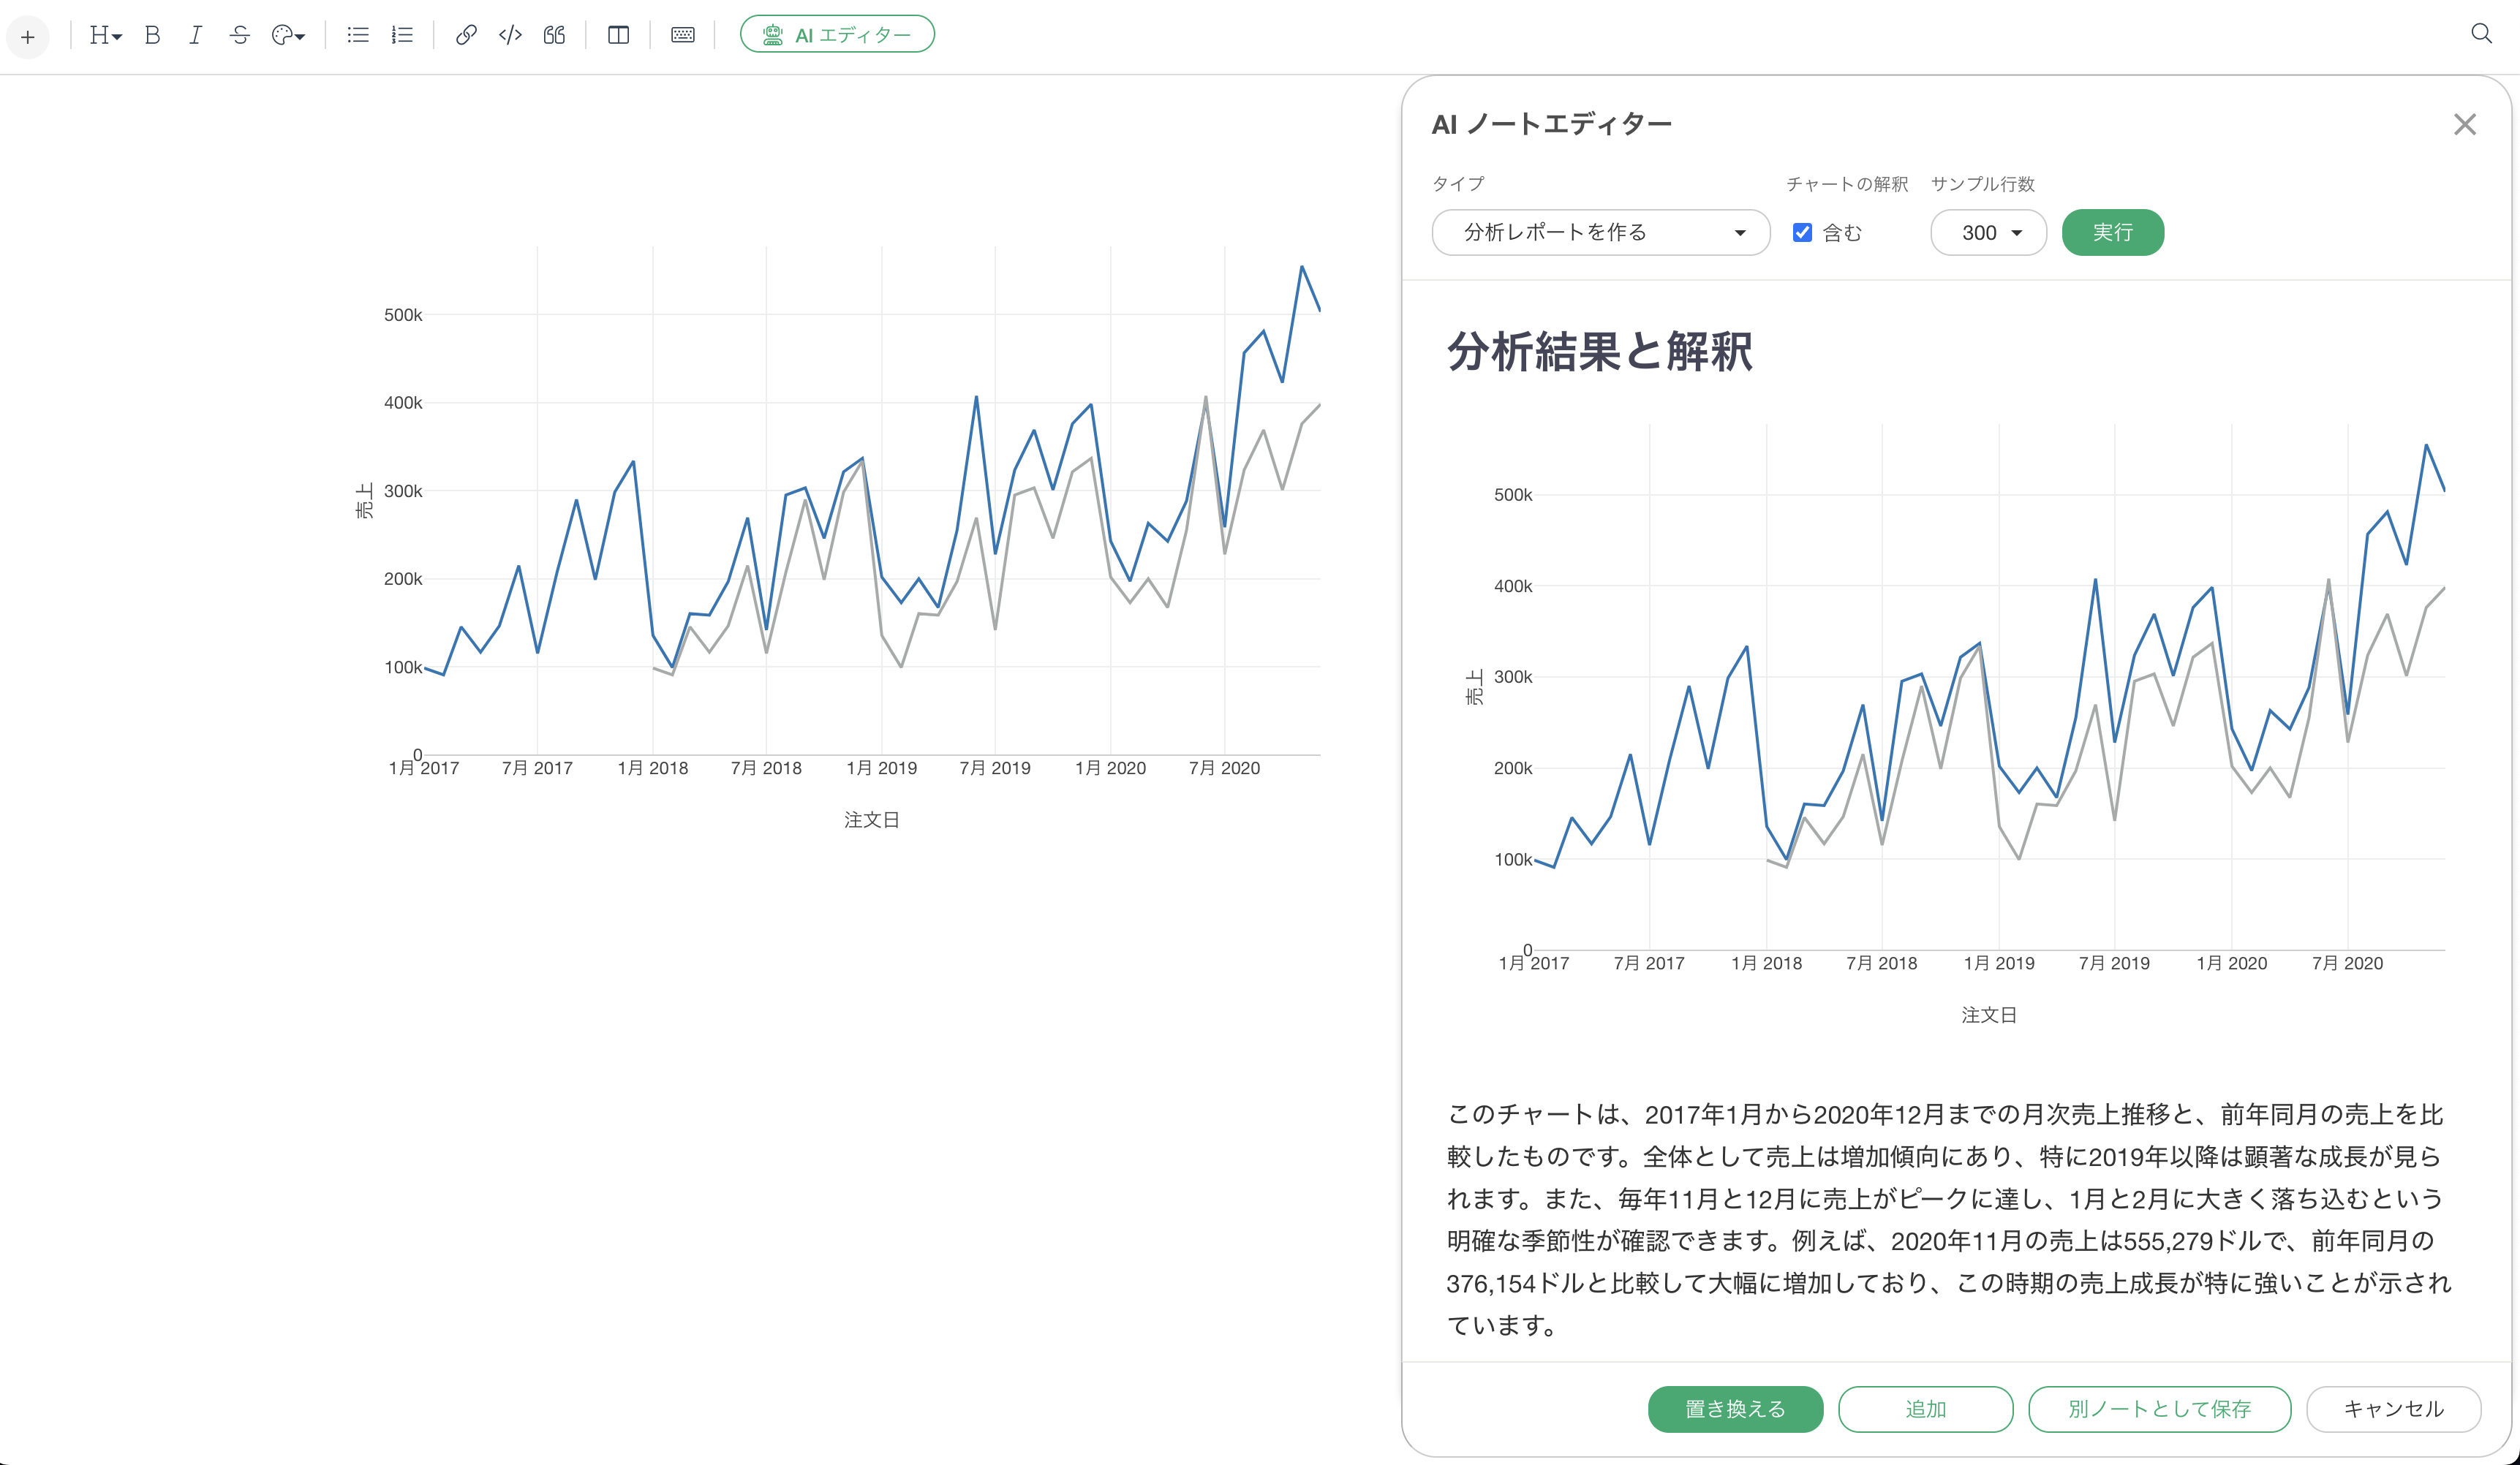This screenshot has width=2520, height=1465.
Task: Click the 置き換える button
Action: 1734,1408
